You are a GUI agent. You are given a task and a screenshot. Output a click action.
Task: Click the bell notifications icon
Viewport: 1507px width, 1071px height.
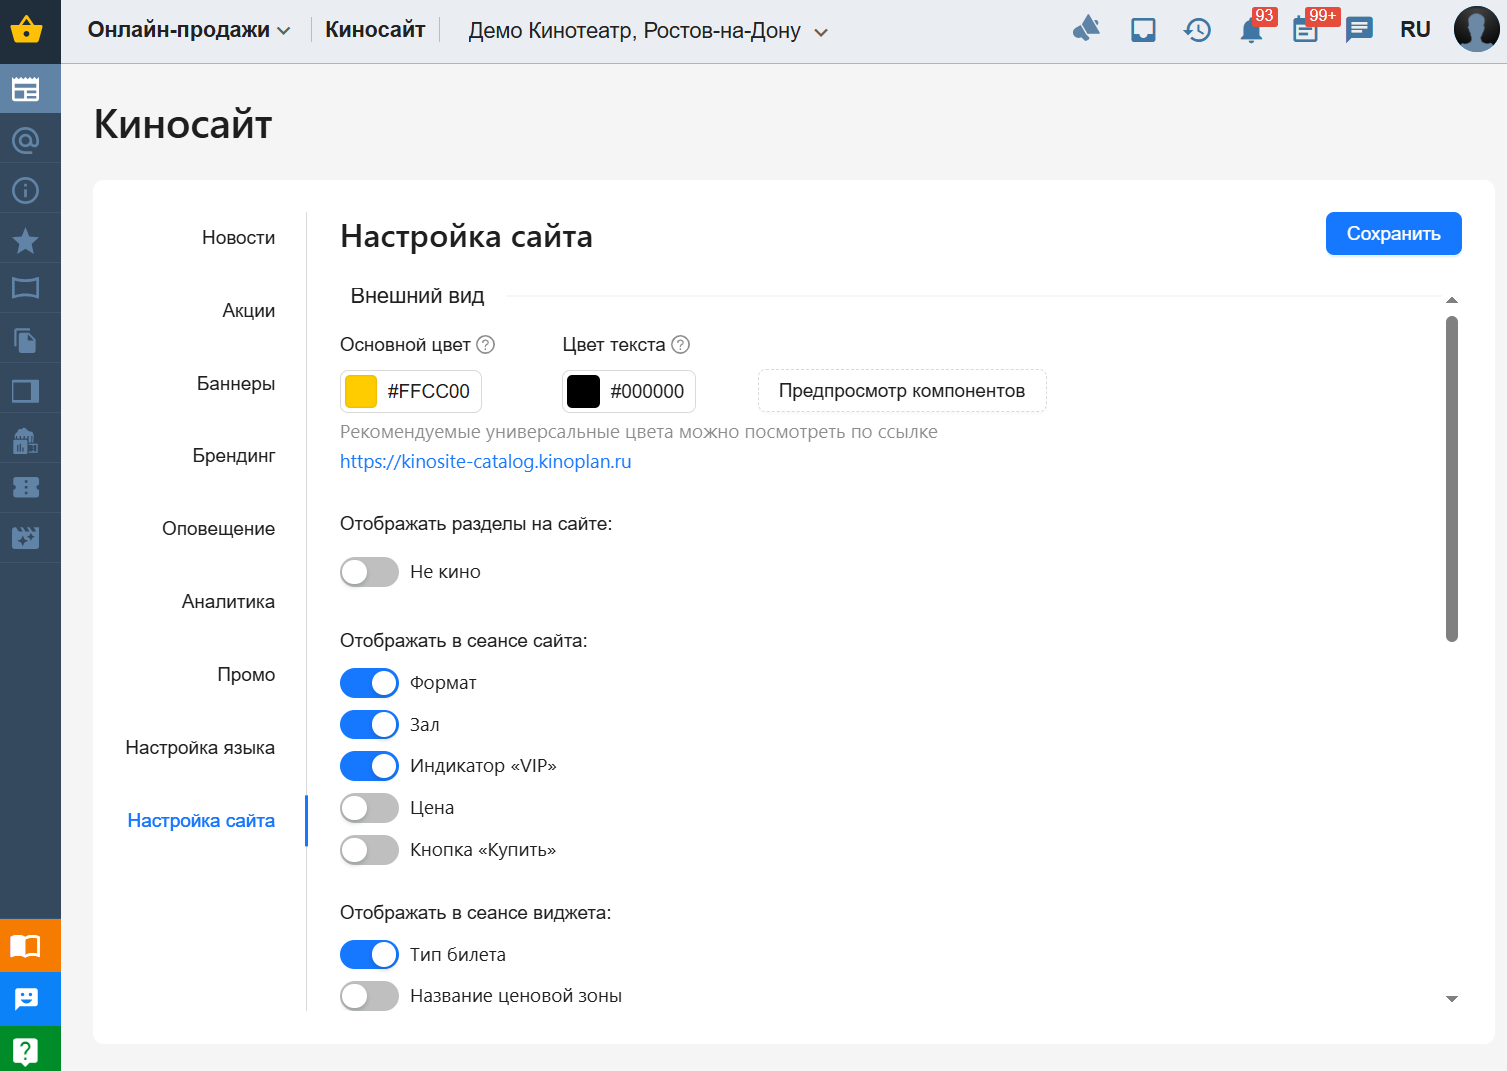1251,31
